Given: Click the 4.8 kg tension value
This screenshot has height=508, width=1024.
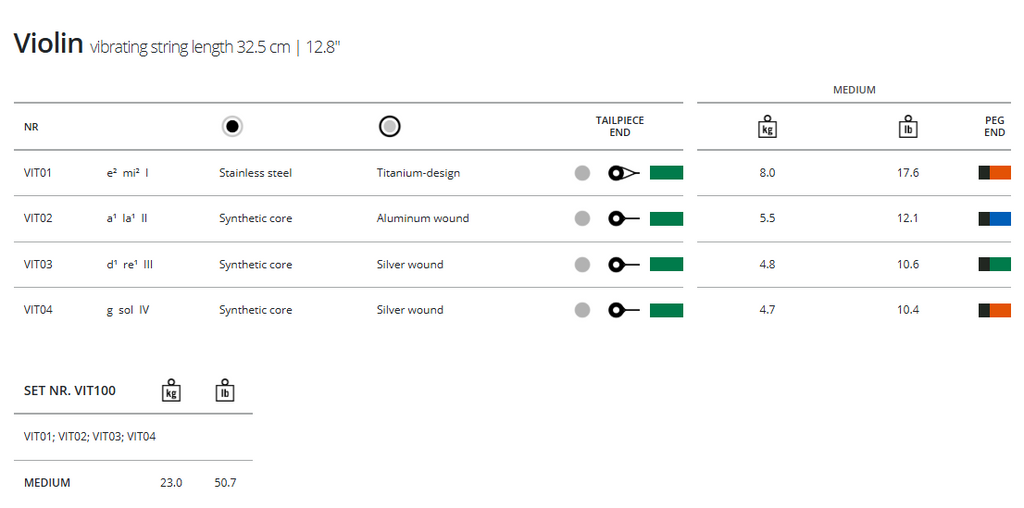Looking at the screenshot, I should 767,264.
